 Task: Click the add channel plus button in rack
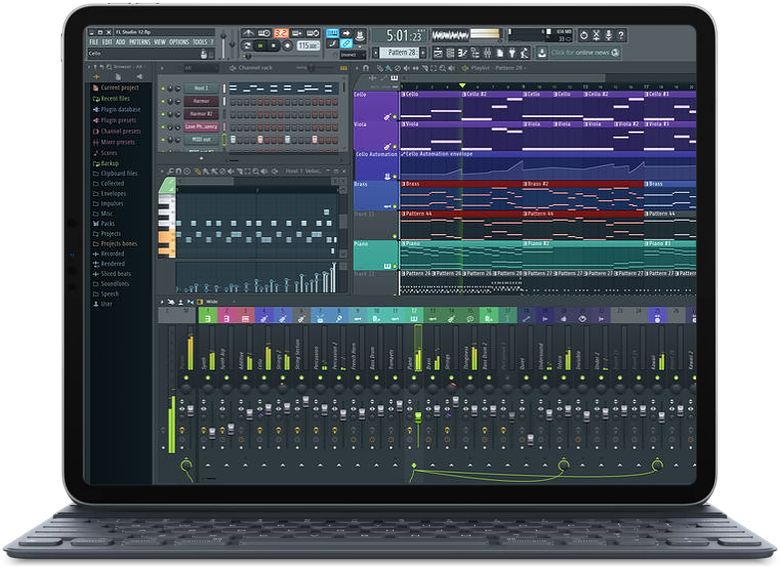pyautogui.click(x=201, y=158)
